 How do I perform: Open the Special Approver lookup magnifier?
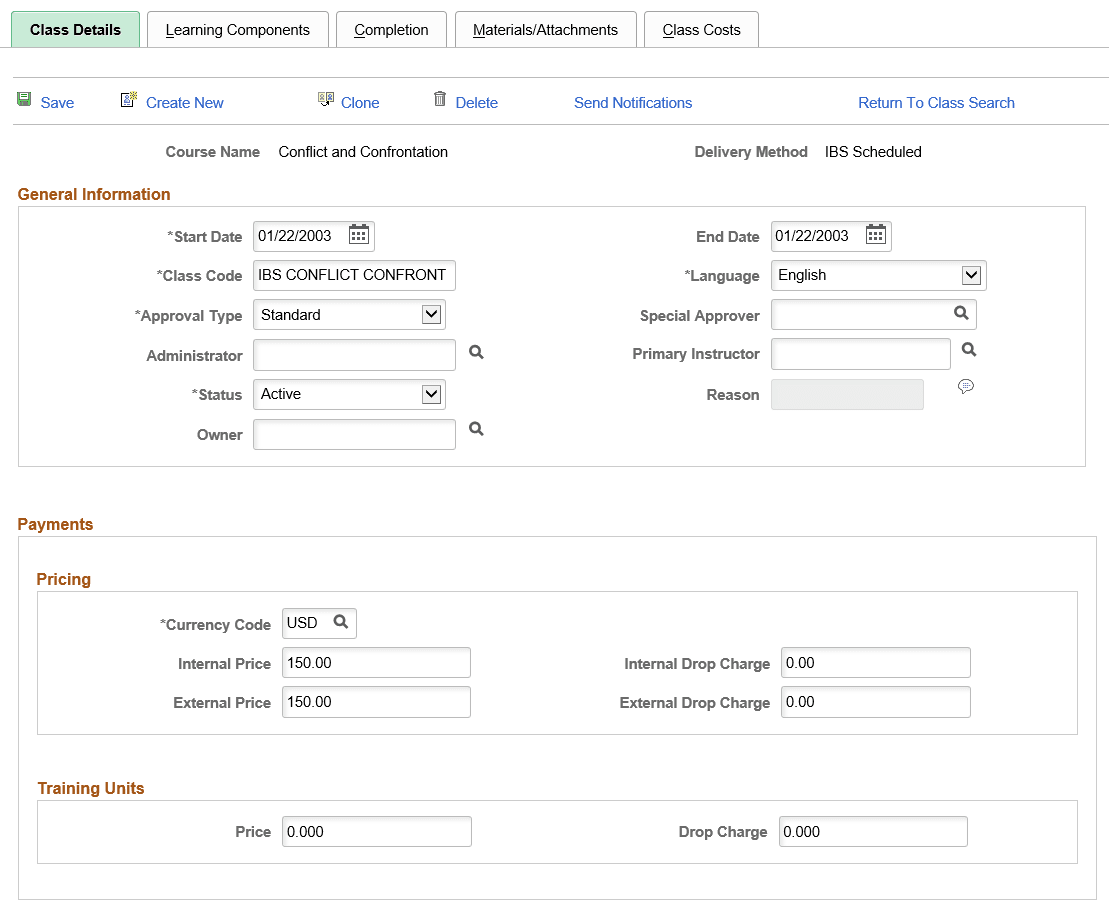(x=961, y=313)
